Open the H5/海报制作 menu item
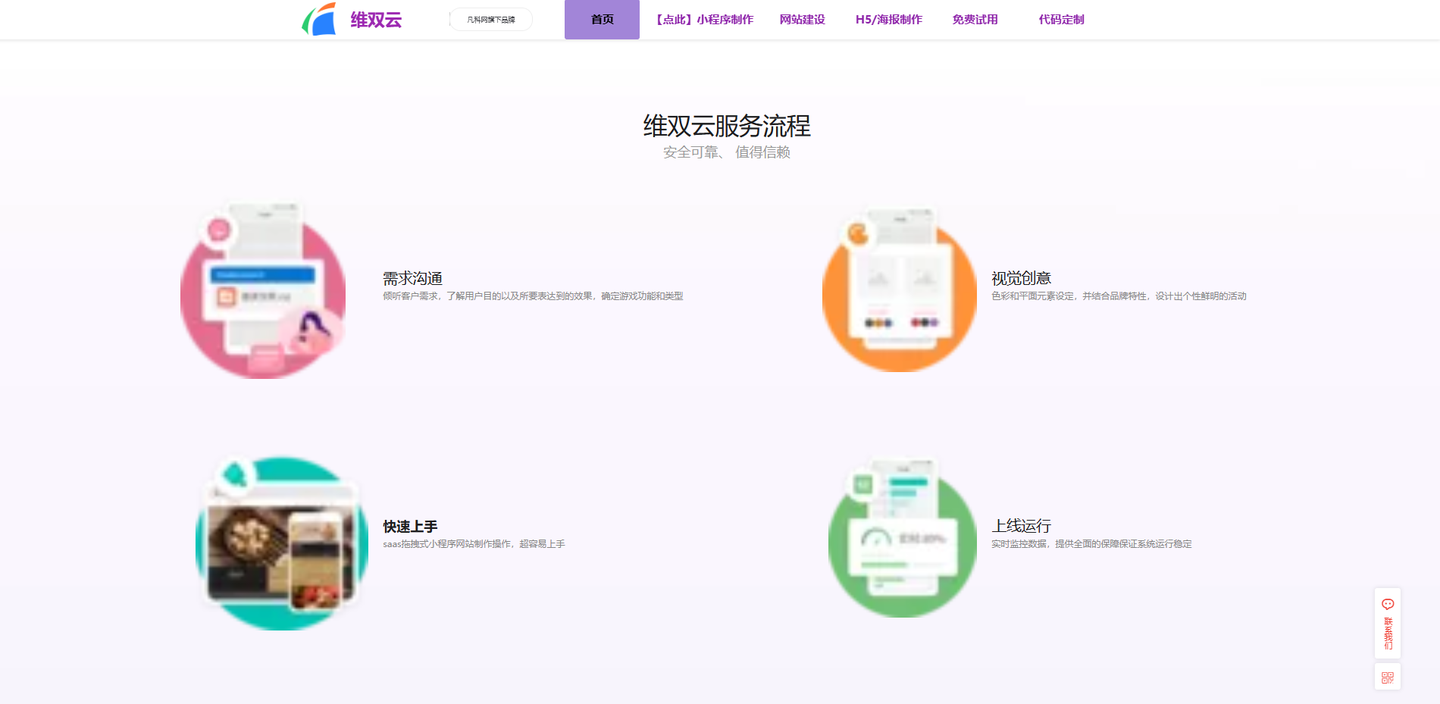Screen dimensions: 1440x704 (888, 19)
